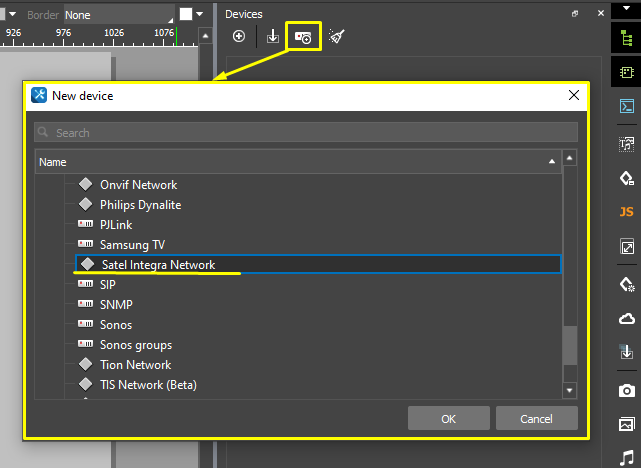Open the cloud sidebar icon

[627, 318]
